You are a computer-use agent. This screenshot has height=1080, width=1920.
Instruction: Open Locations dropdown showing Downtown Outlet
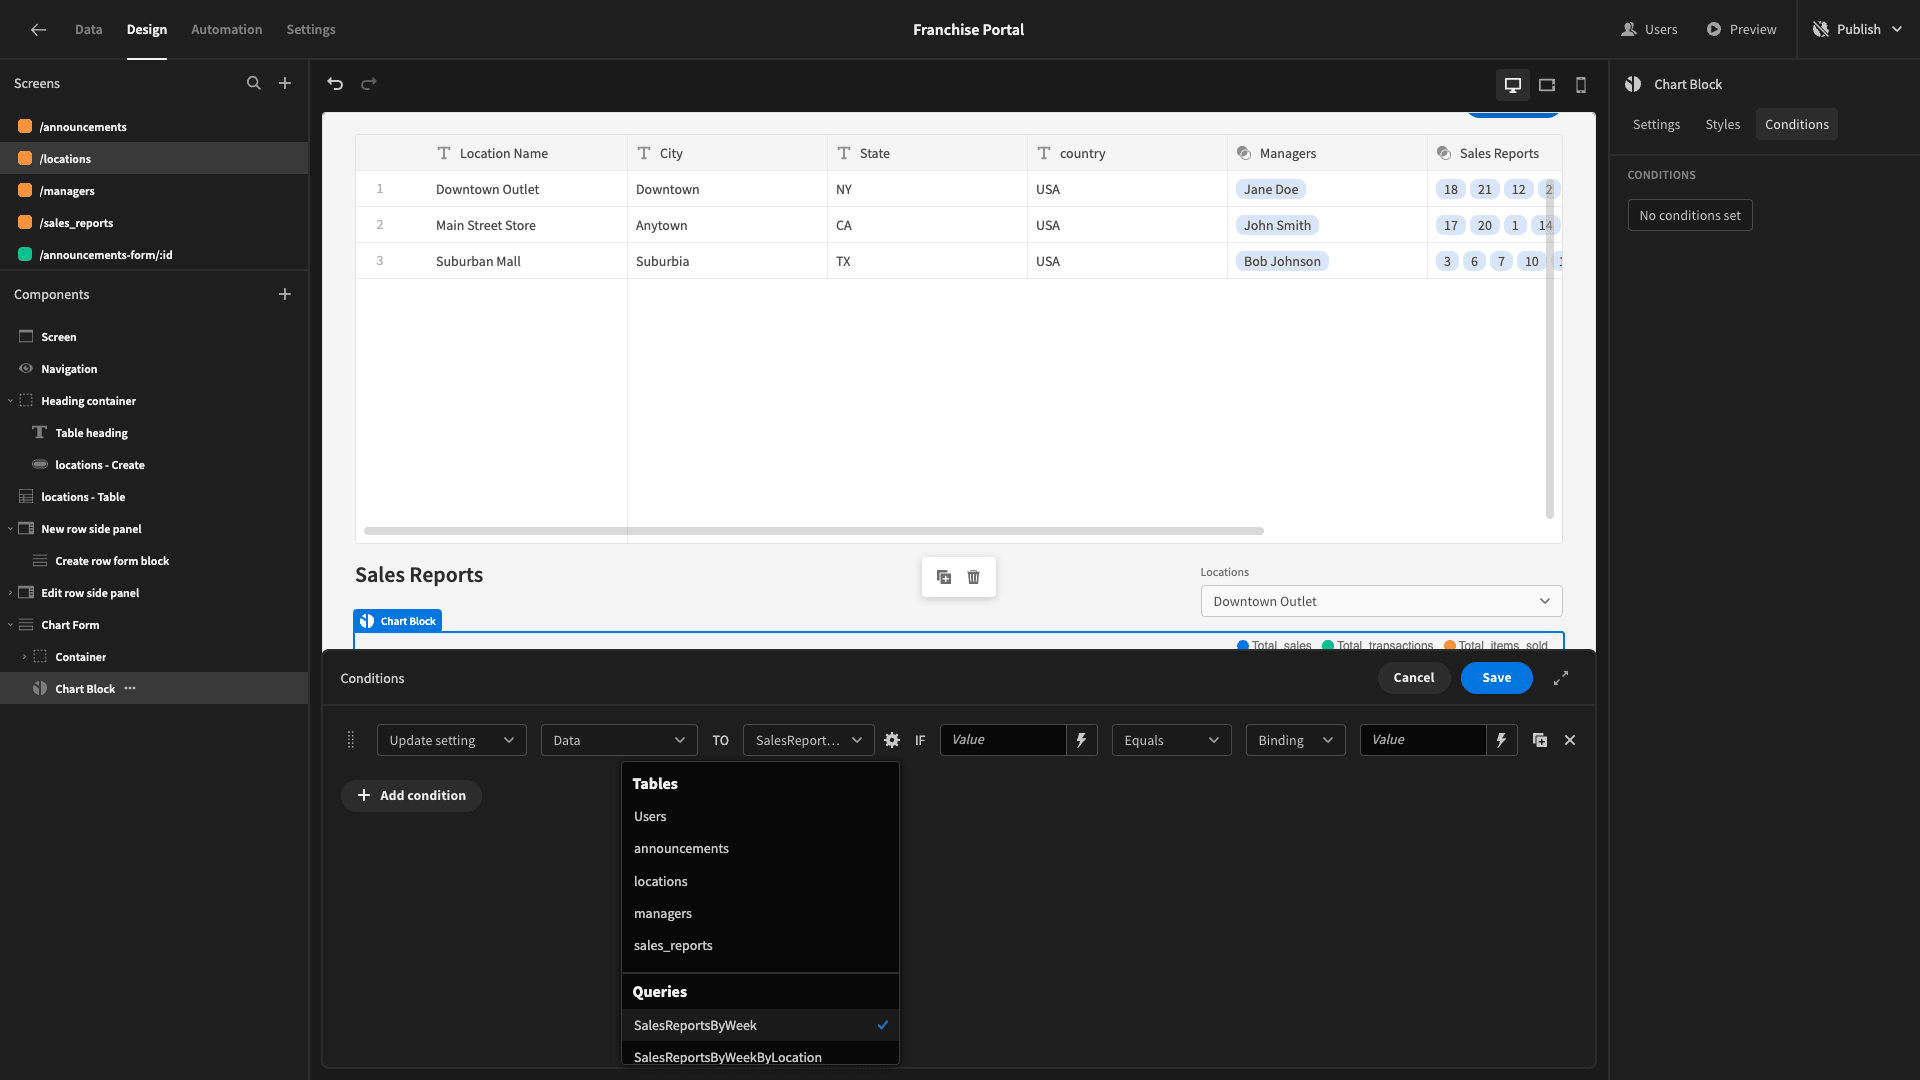pyautogui.click(x=1381, y=601)
